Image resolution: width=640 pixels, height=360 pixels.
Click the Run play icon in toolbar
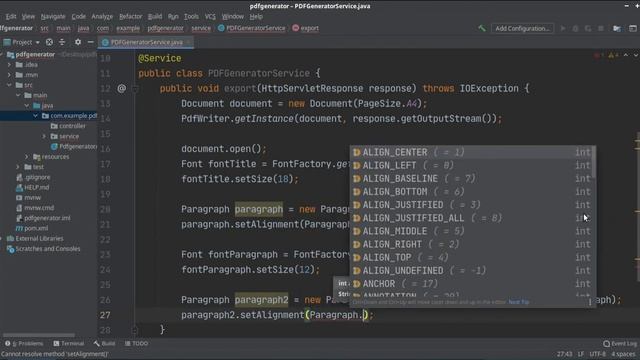pyautogui.click(x=563, y=29)
